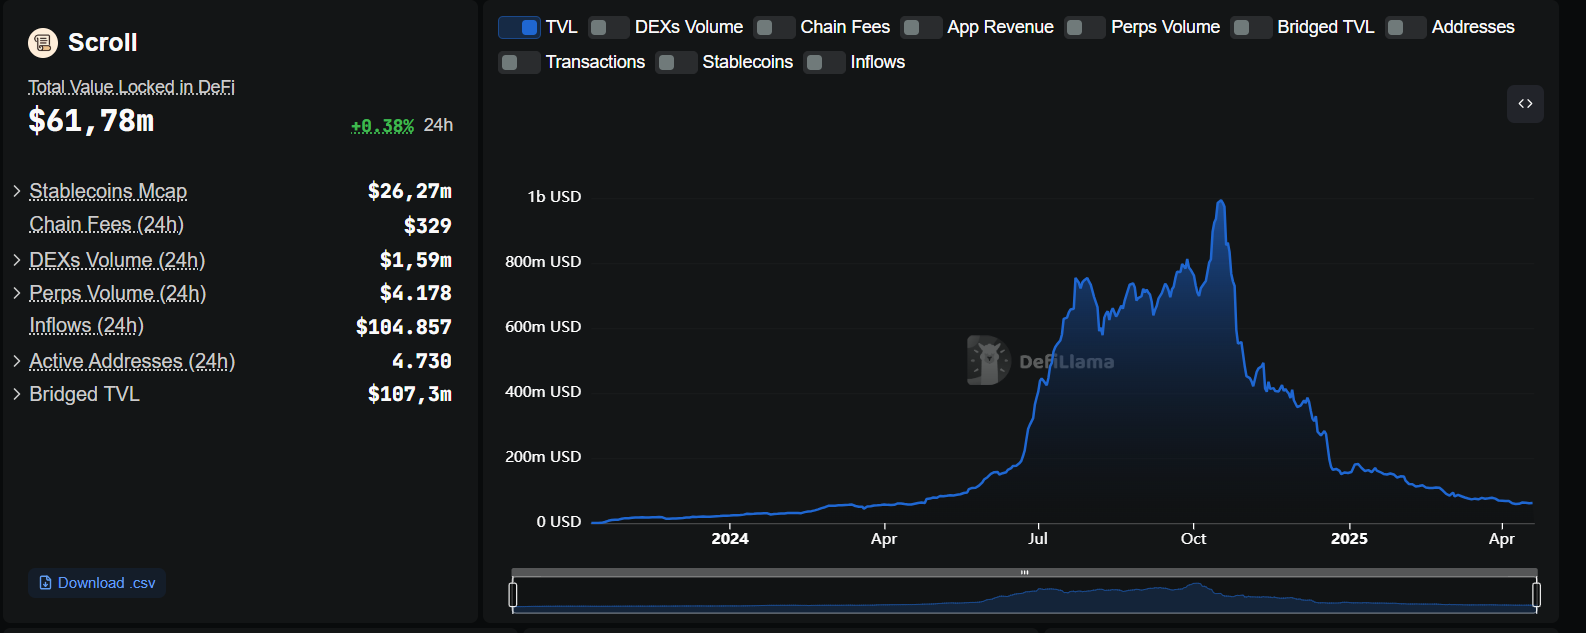Click the mini overview chart below the graph
This screenshot has width=1586, height=633.
1024,596
